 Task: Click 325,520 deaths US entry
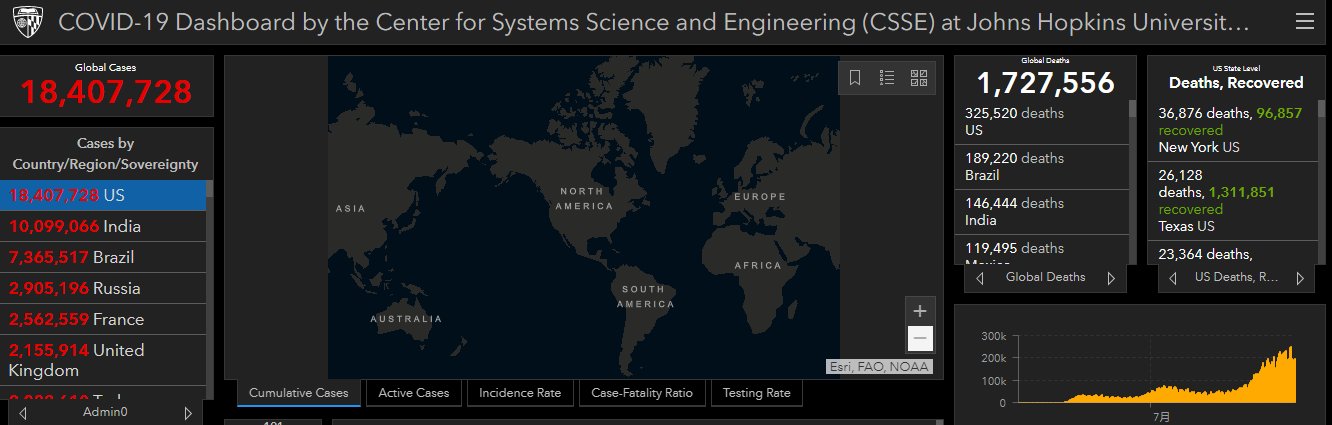pyautogui.click(x=1042, y=122)
